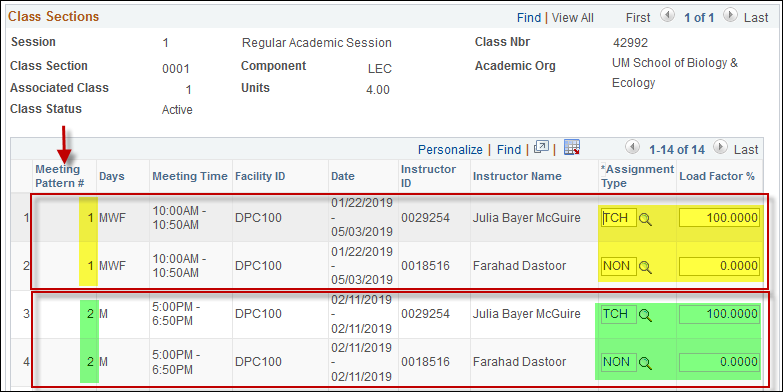This screenshot has height=392, width=783.
Task: Focus the TCH assignment type field in row 3
Action: pyautogui.click(x=619, y=314)
